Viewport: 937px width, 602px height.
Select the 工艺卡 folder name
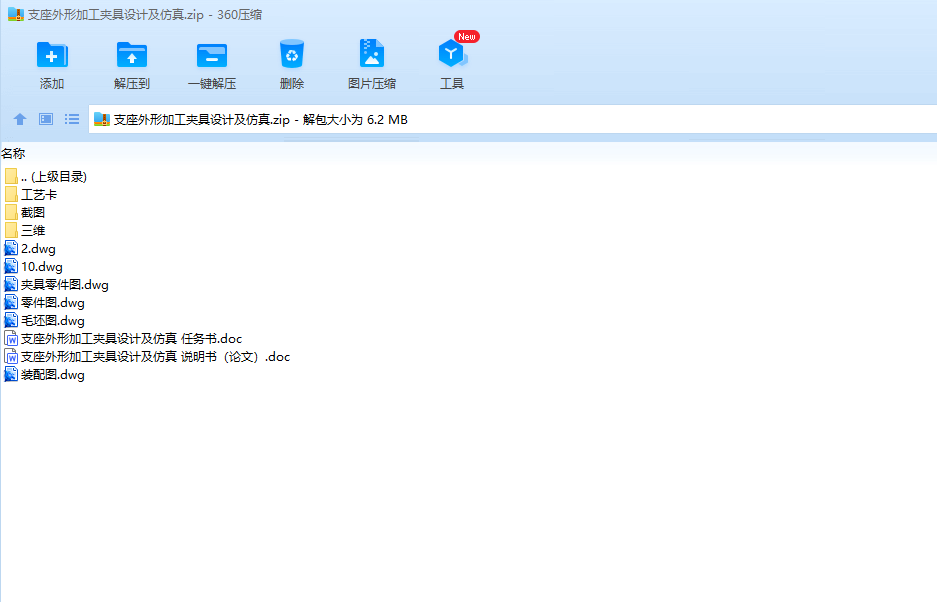tap(39, 194)
